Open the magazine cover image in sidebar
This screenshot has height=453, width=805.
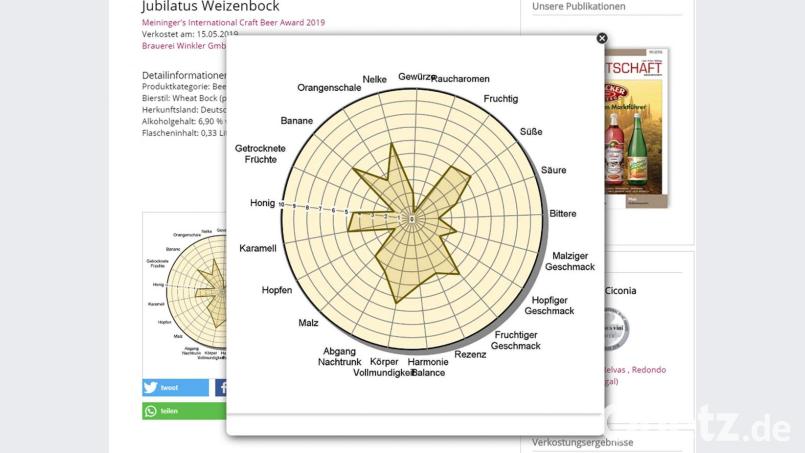pyautogui.click(x=637, y=128)
